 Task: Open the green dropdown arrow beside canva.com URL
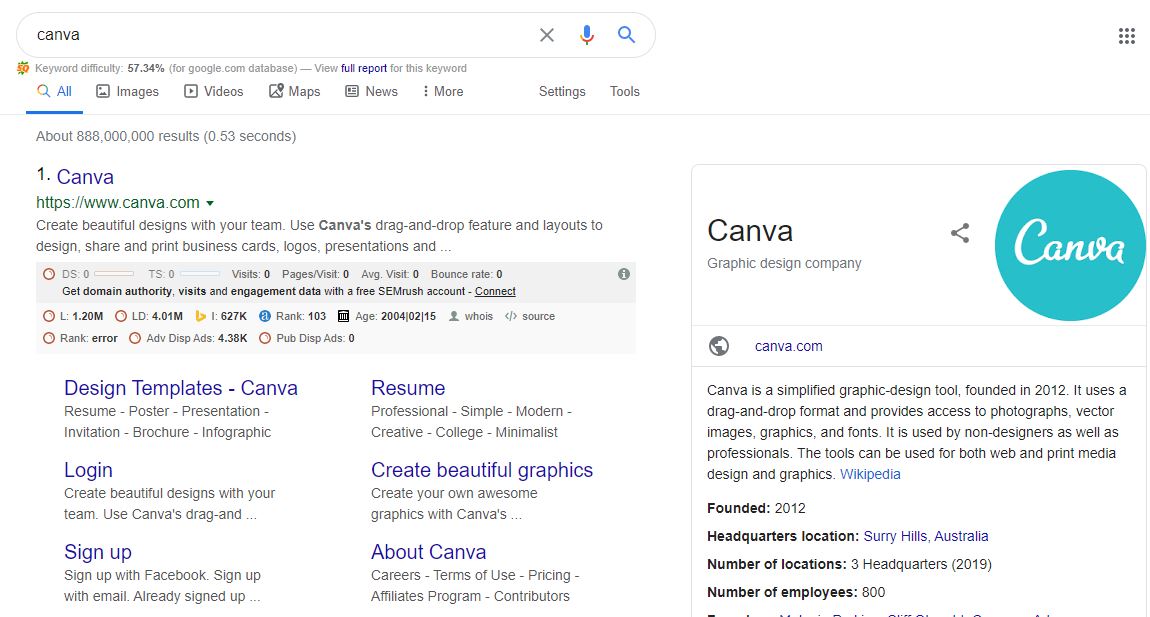click(x=210, y=202)
